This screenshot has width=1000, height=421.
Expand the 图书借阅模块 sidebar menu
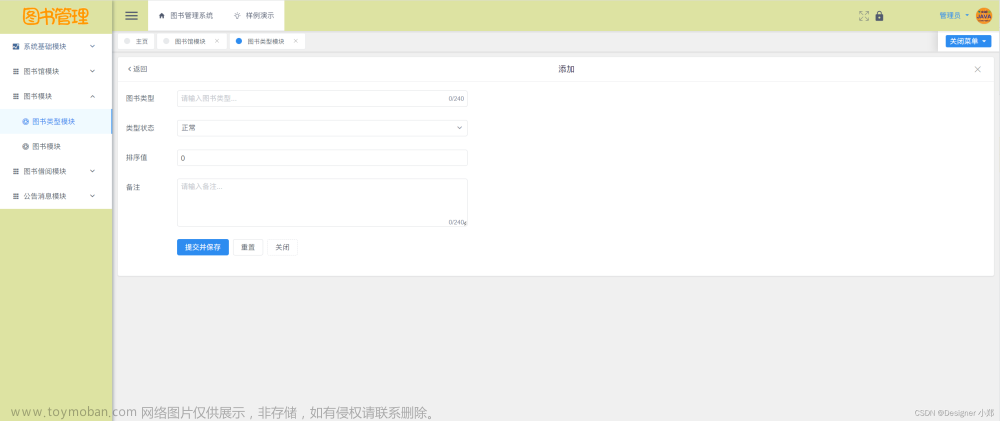point(92,171)
